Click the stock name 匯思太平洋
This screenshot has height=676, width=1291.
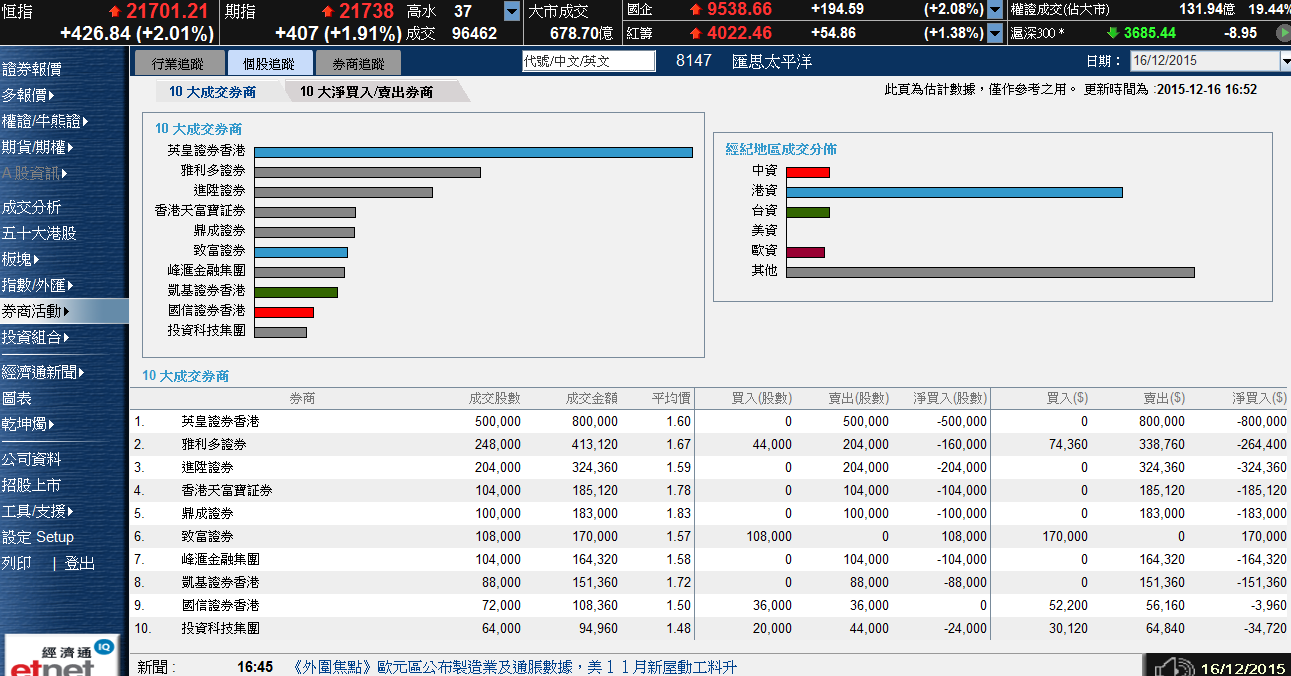[772, 61]
